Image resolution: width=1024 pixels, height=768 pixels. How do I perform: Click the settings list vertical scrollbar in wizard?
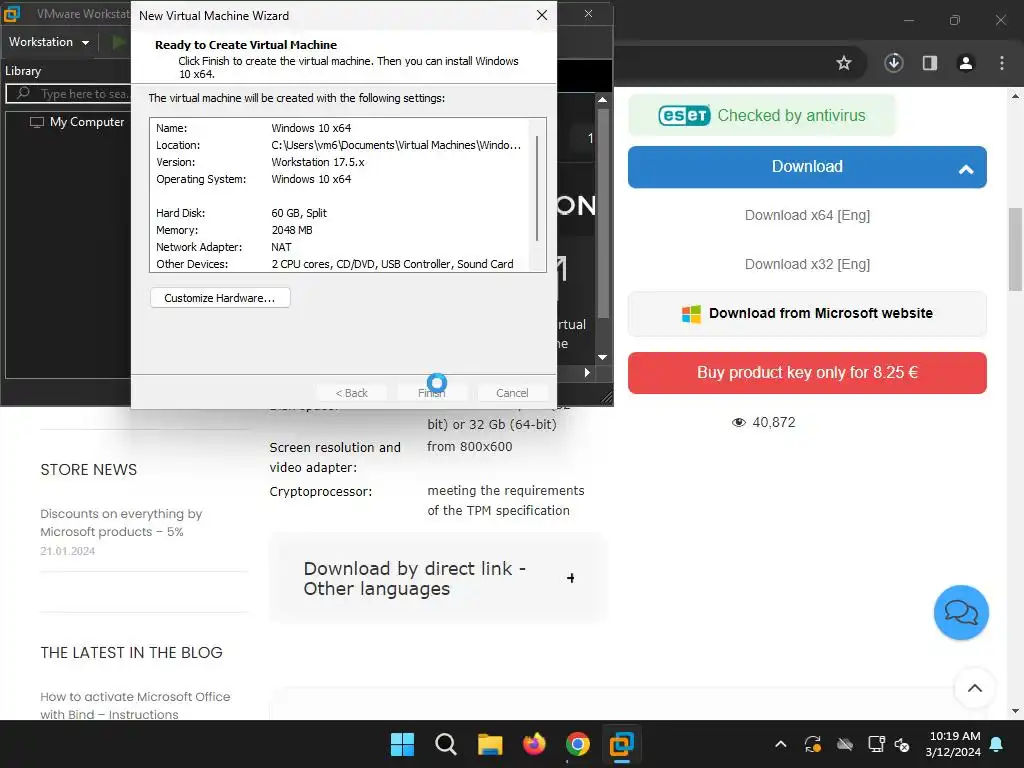[x=537, y=188]
